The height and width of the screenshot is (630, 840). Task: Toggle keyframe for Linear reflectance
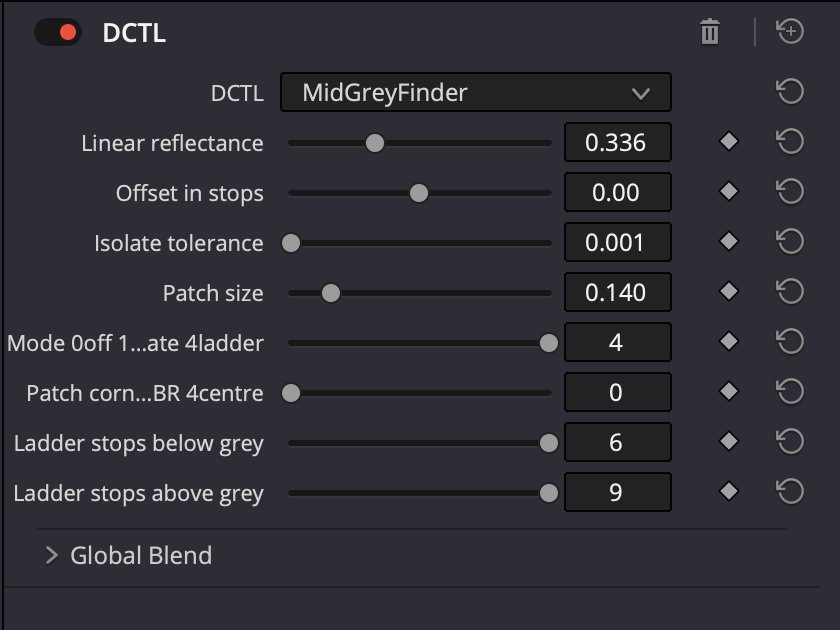729,142
